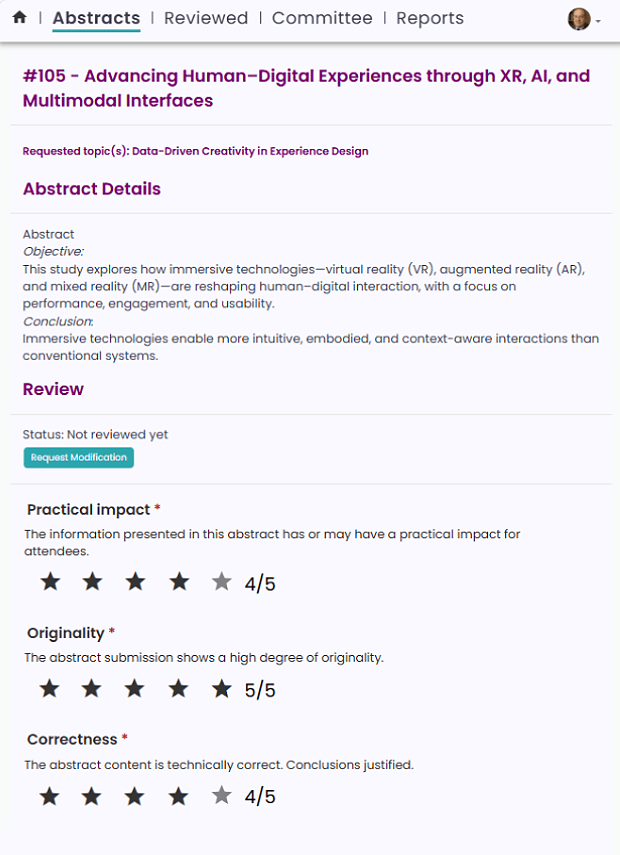The image size is (620, 855).
Task: Click the first star under Originality
Action: point(49,688)
